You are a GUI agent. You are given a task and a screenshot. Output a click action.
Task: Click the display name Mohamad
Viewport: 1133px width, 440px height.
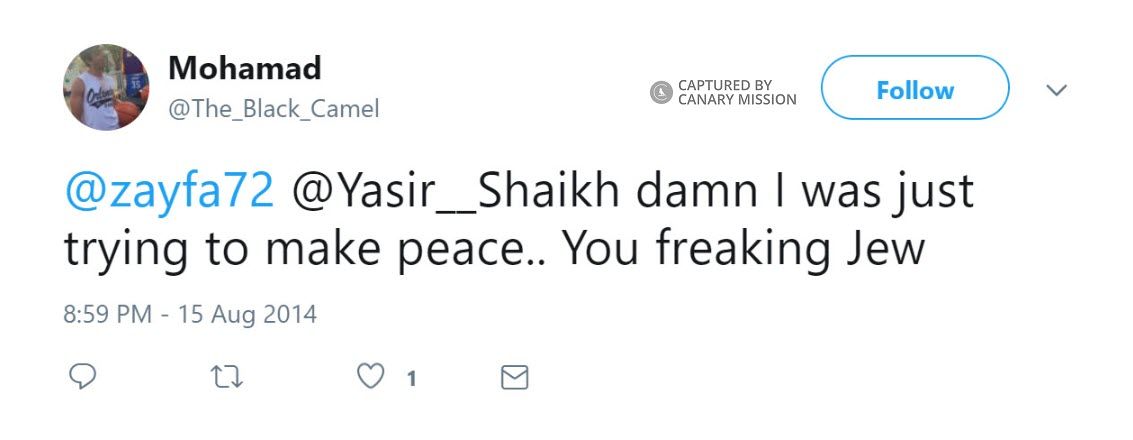244,68
